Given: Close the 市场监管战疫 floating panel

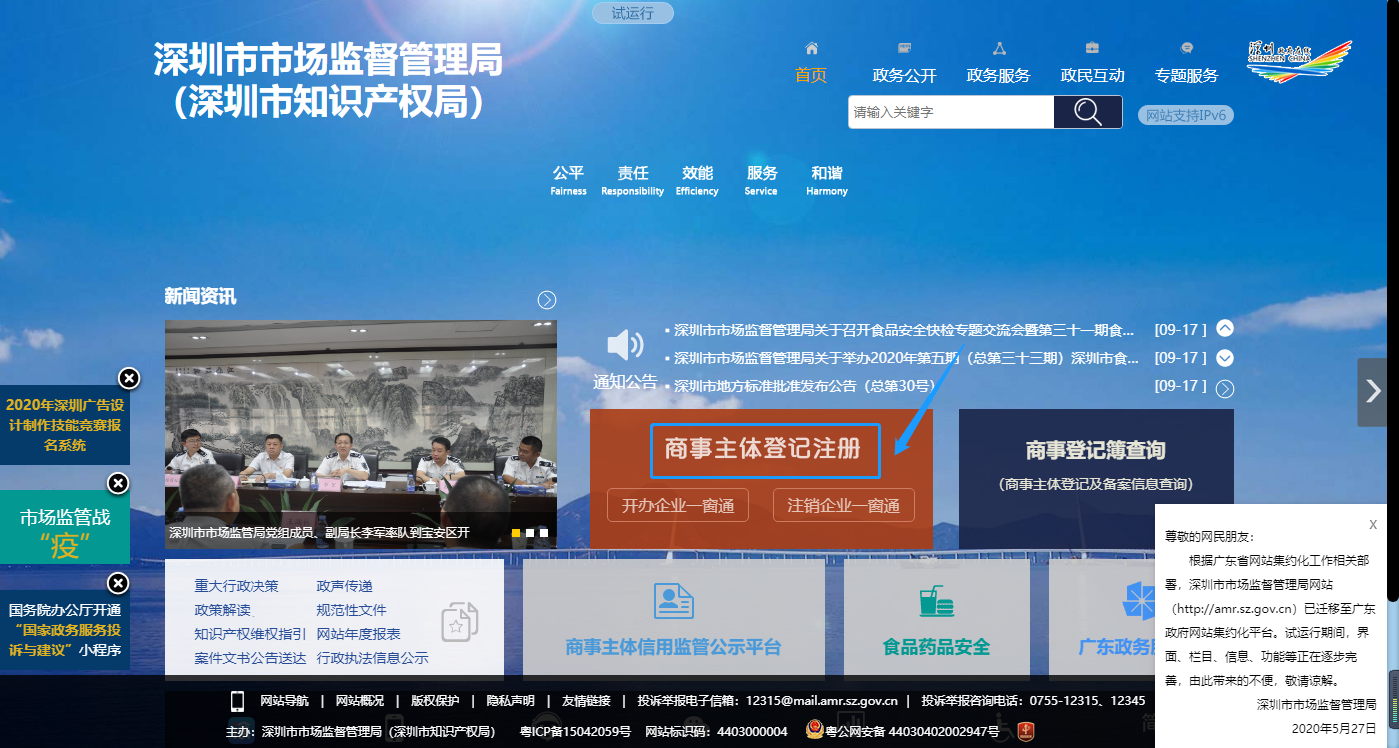Looking at the screenshot, I should tap(117, 483).
